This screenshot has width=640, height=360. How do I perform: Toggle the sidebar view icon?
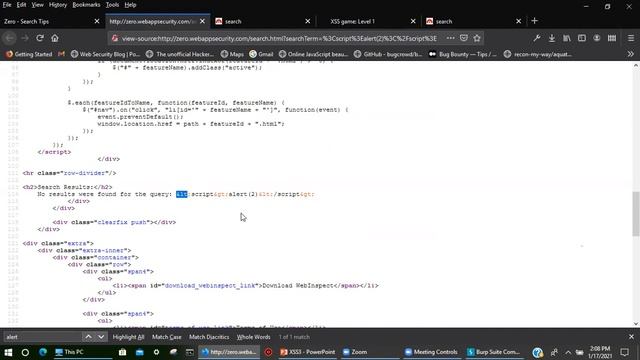click(582, 38)
